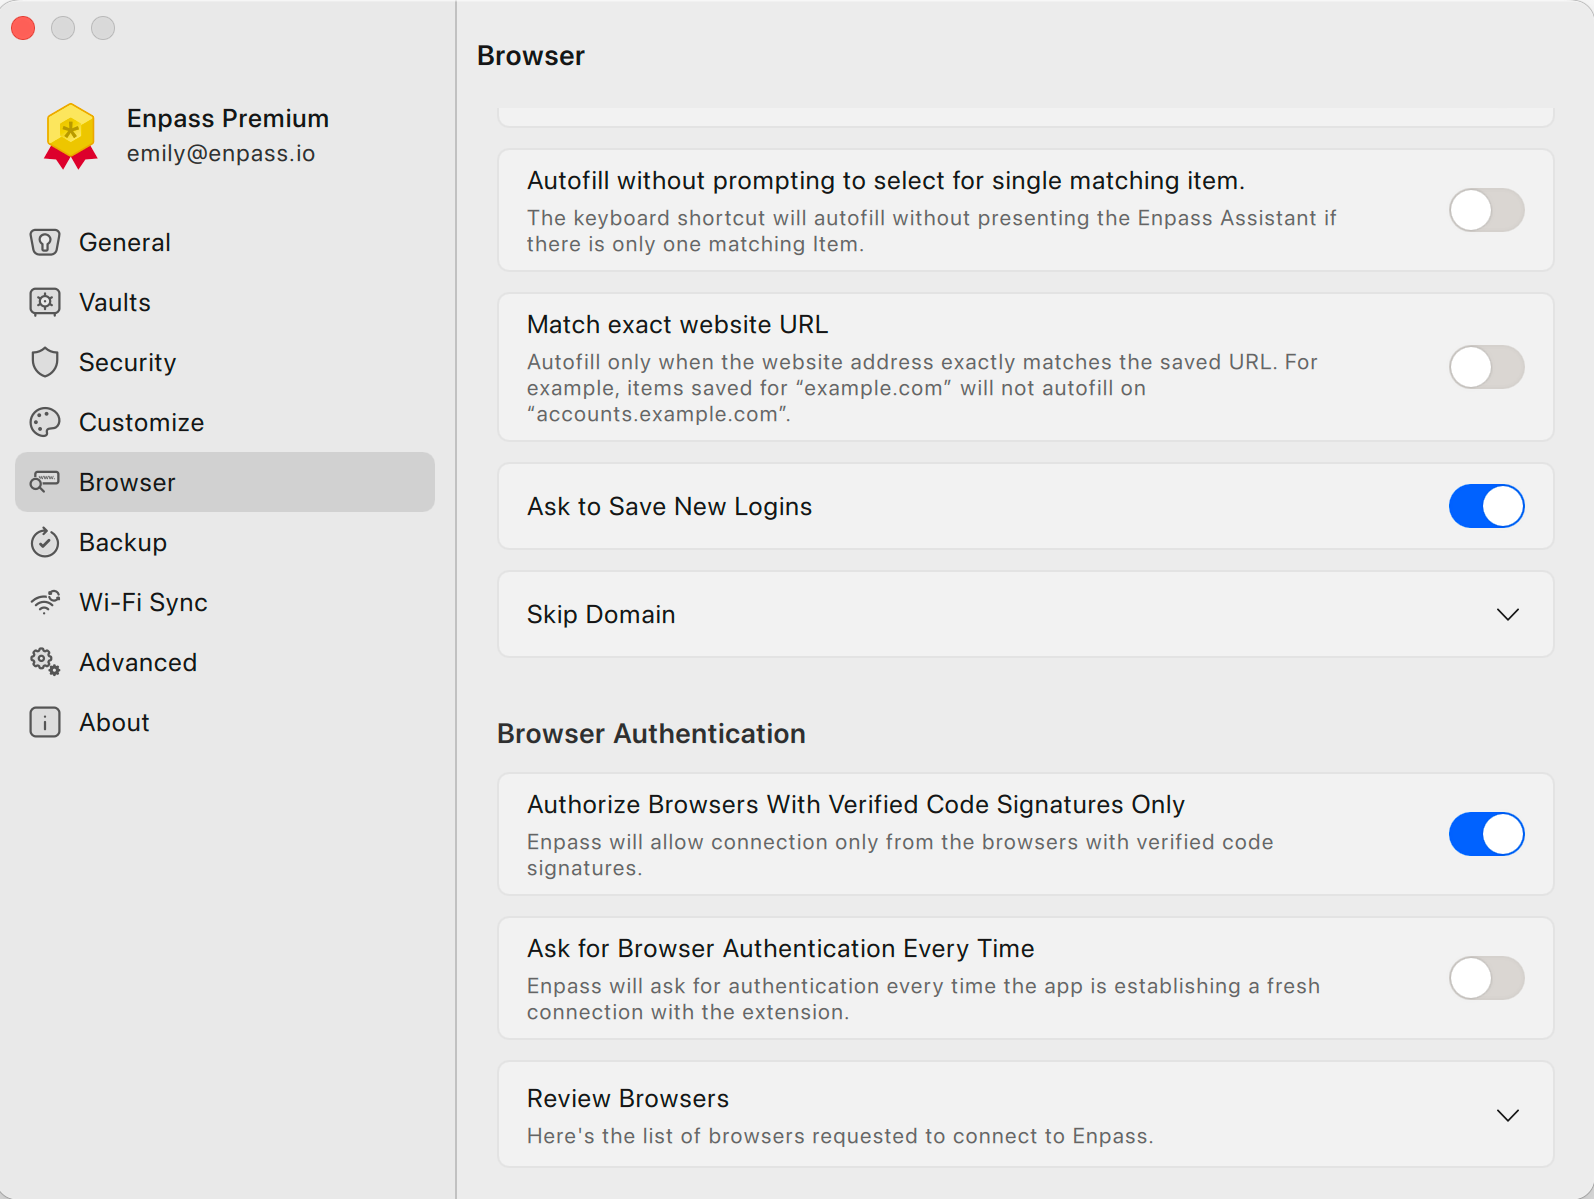
Task: Click the emily@enpass.io account email
Action: [221, 153]
